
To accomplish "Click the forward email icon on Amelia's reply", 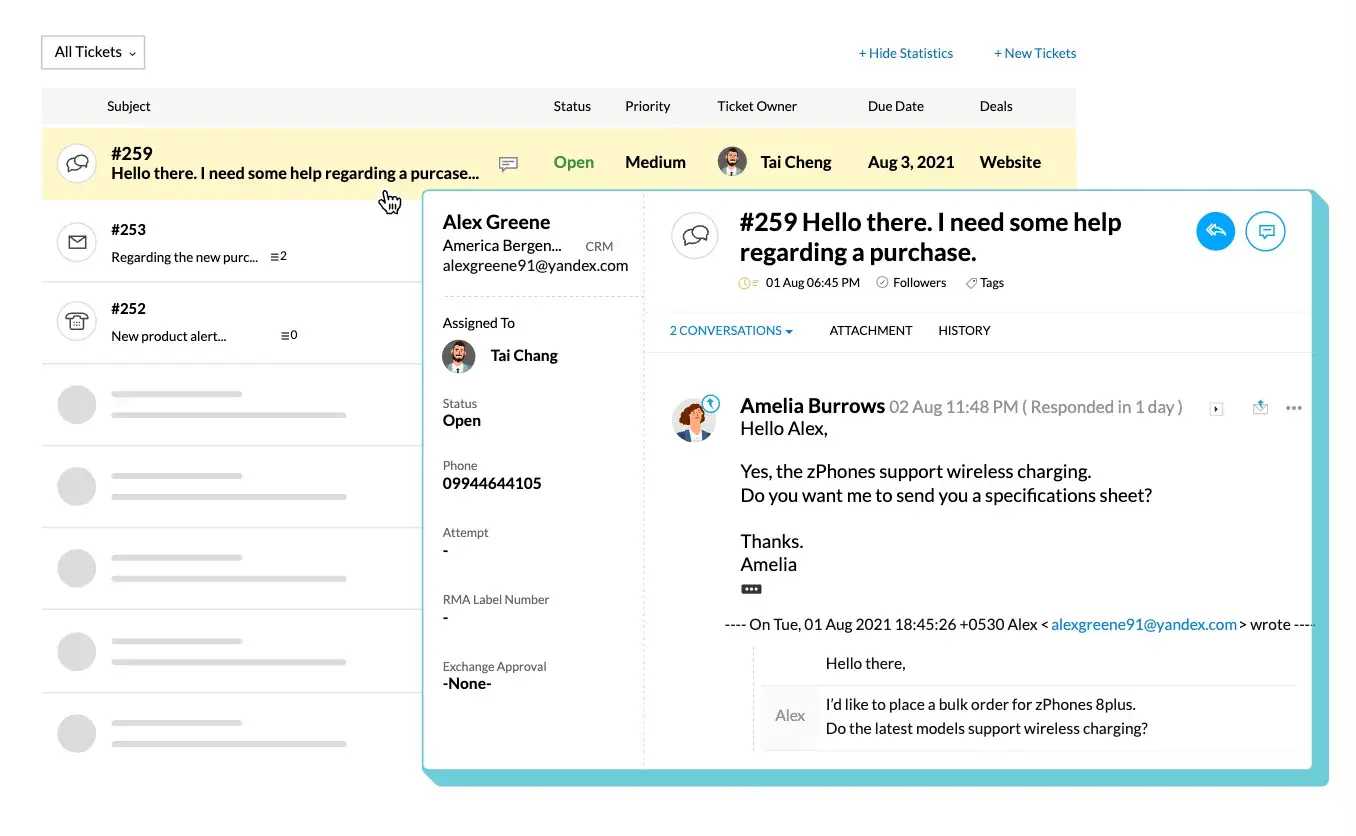I will pyautogui.click(x=1259, y=408).
